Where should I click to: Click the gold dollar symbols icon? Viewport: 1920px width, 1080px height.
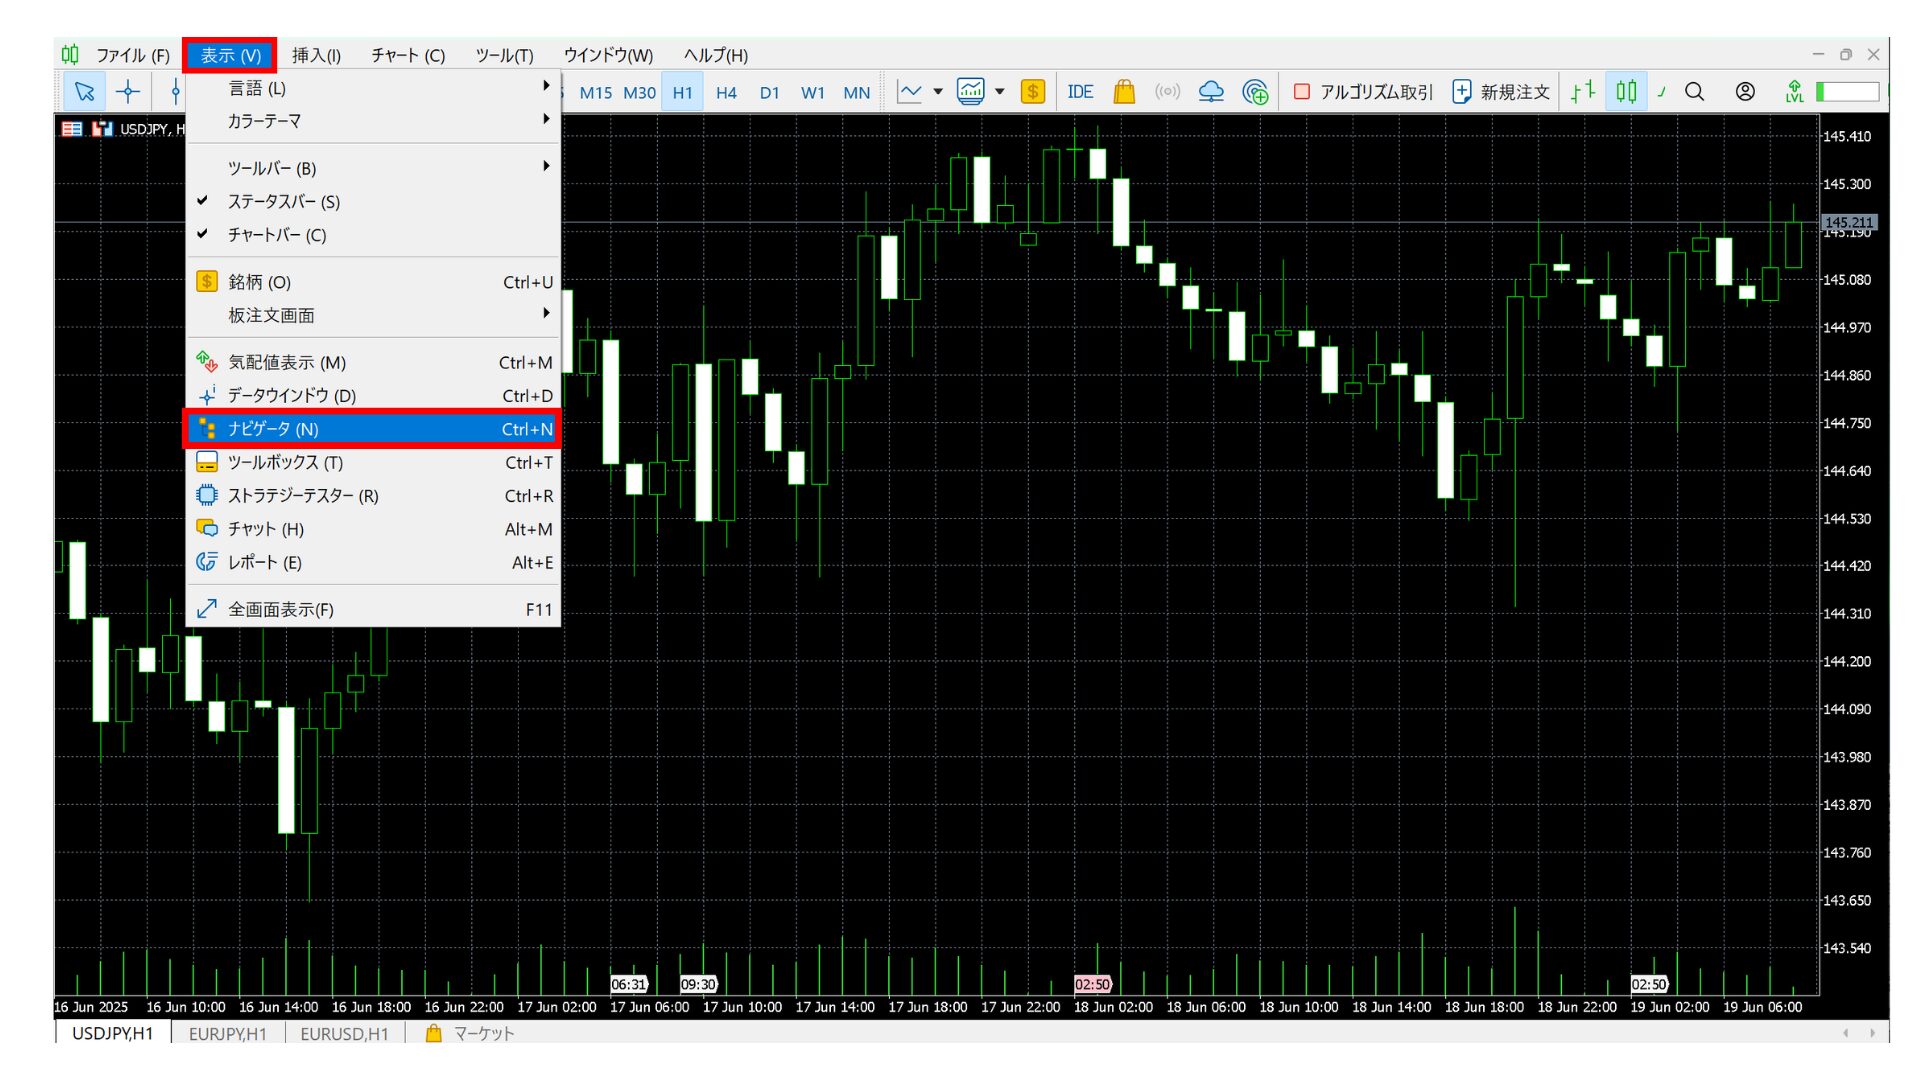pos(1032,92)
